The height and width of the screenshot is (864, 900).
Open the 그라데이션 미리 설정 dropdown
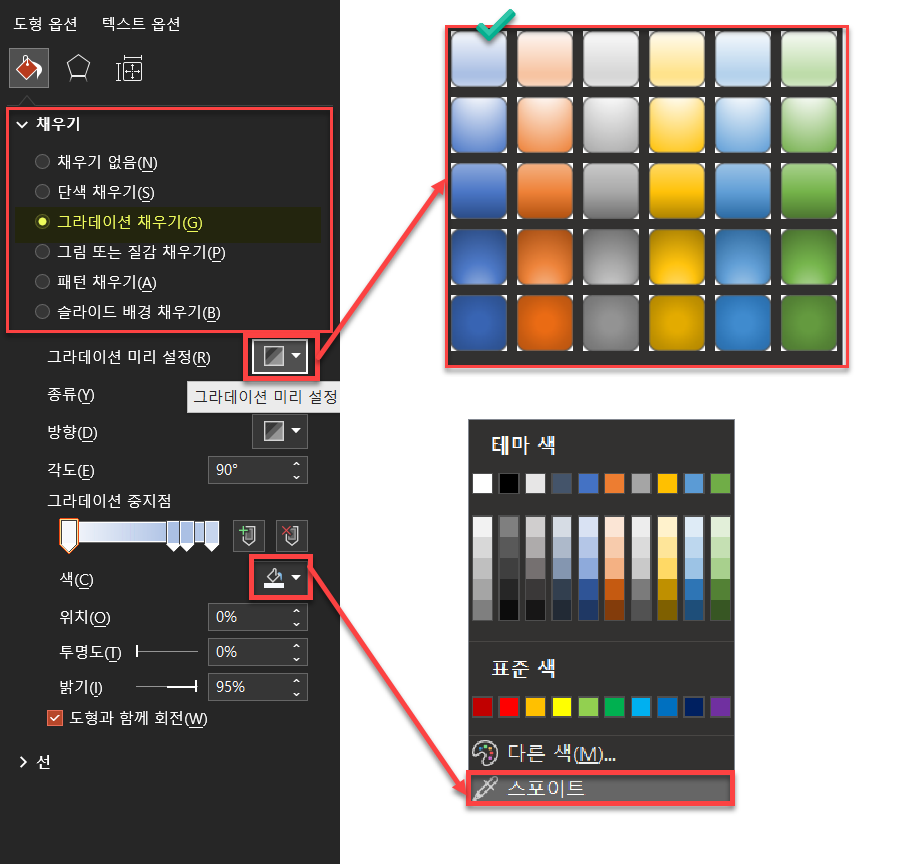point(279,356)
